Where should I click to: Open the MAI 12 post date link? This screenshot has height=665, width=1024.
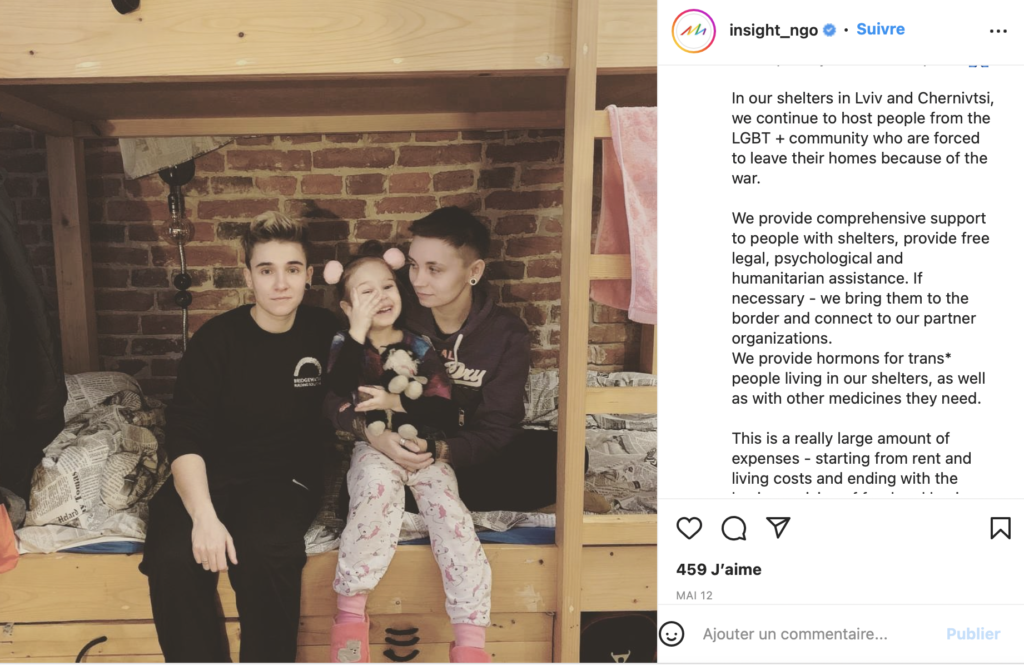click(x=694, y=595)
